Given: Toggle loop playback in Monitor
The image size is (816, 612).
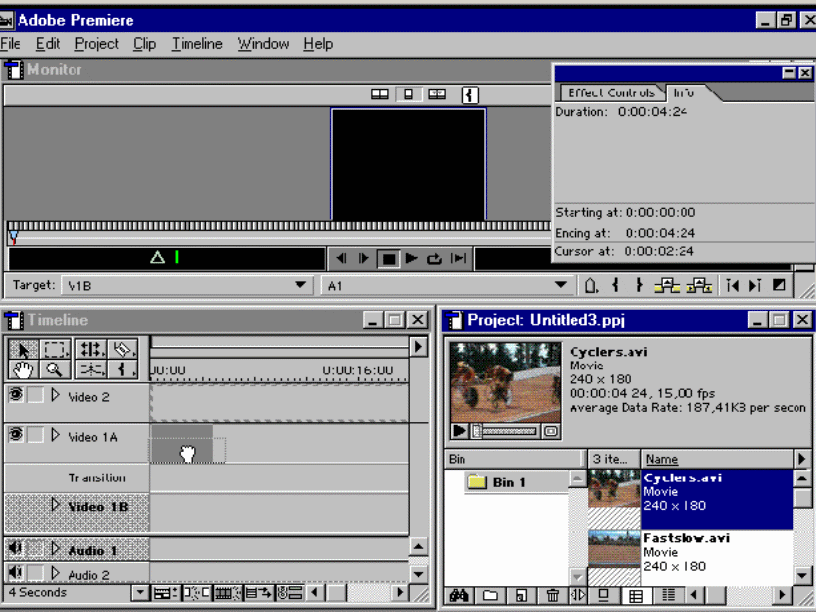Looking at the screenshot, I should [434, 258].
